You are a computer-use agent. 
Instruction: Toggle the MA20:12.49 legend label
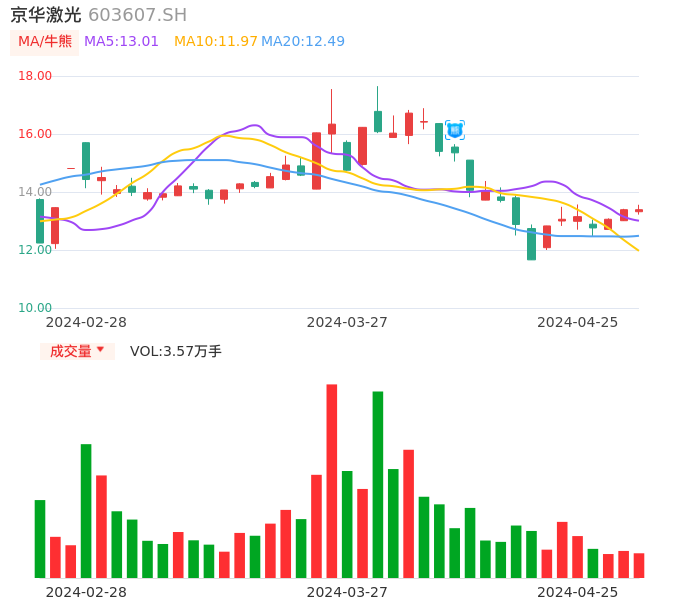click(x=303, y=42)
